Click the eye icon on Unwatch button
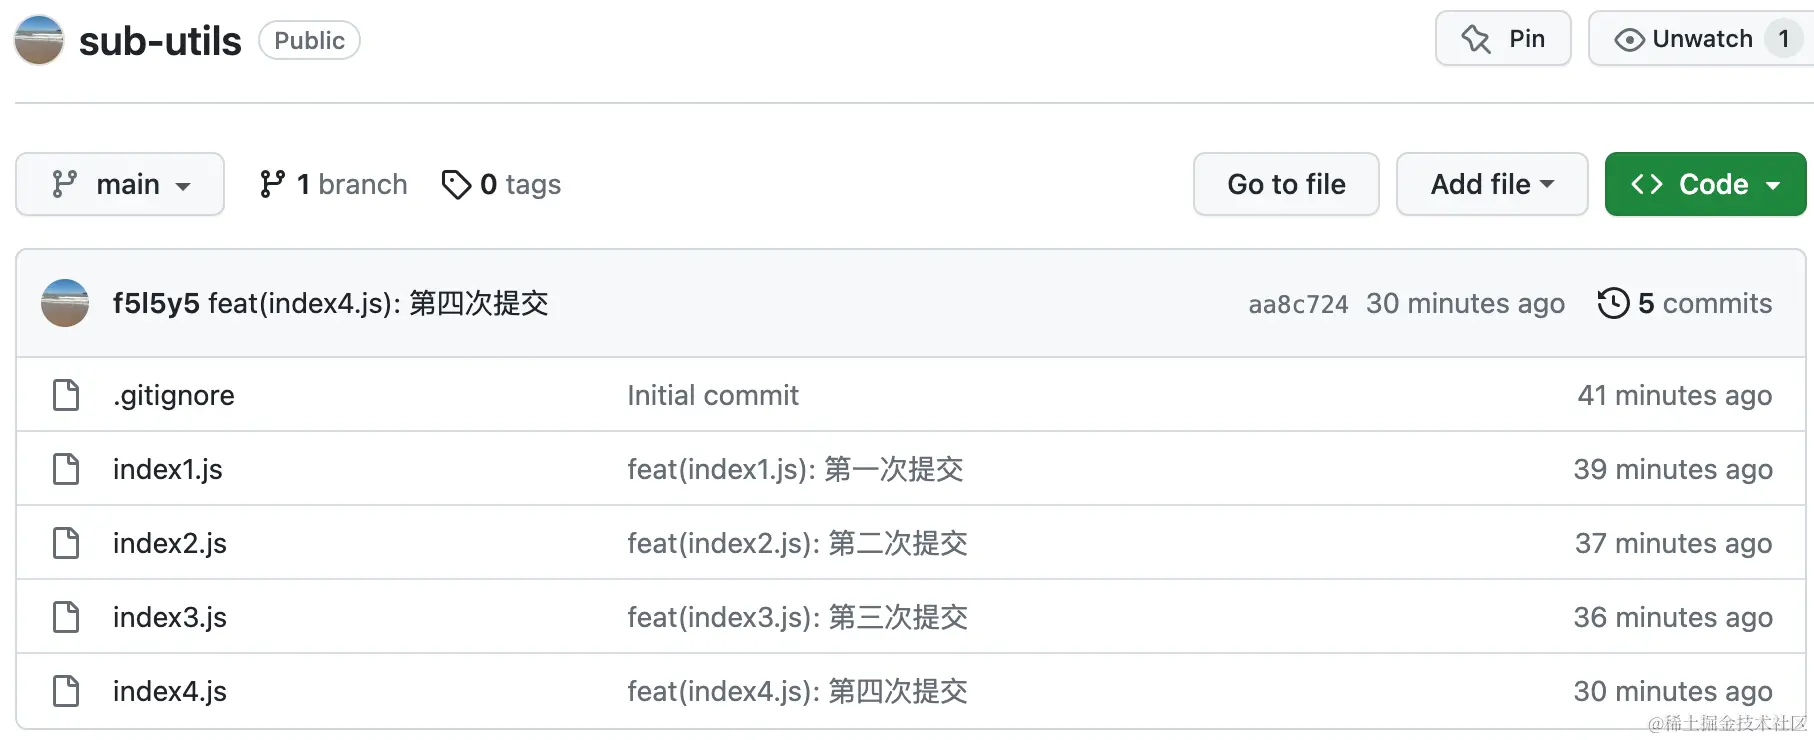The image size is (1814, 740). [1629, 40]
